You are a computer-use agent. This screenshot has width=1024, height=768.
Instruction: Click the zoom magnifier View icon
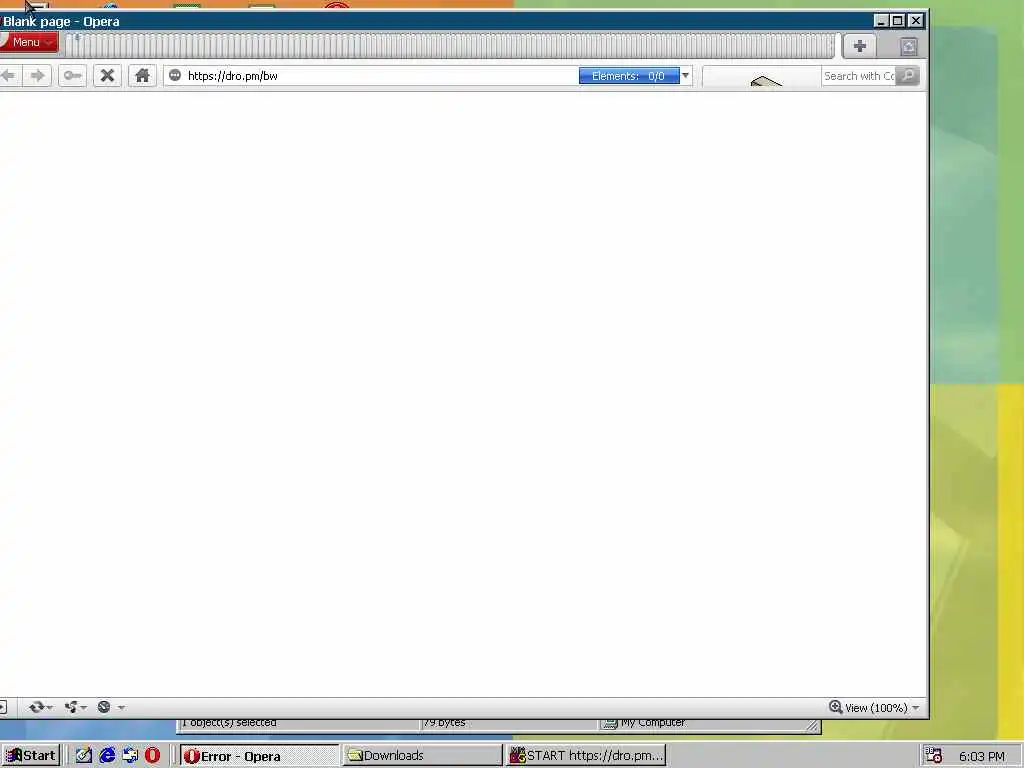(835, 707)
